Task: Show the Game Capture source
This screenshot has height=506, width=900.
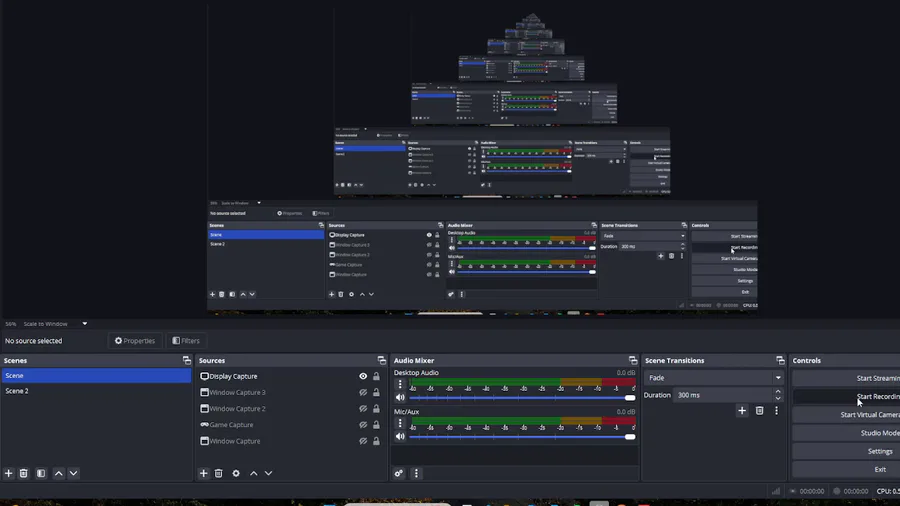Action: [x=363, y=425]
